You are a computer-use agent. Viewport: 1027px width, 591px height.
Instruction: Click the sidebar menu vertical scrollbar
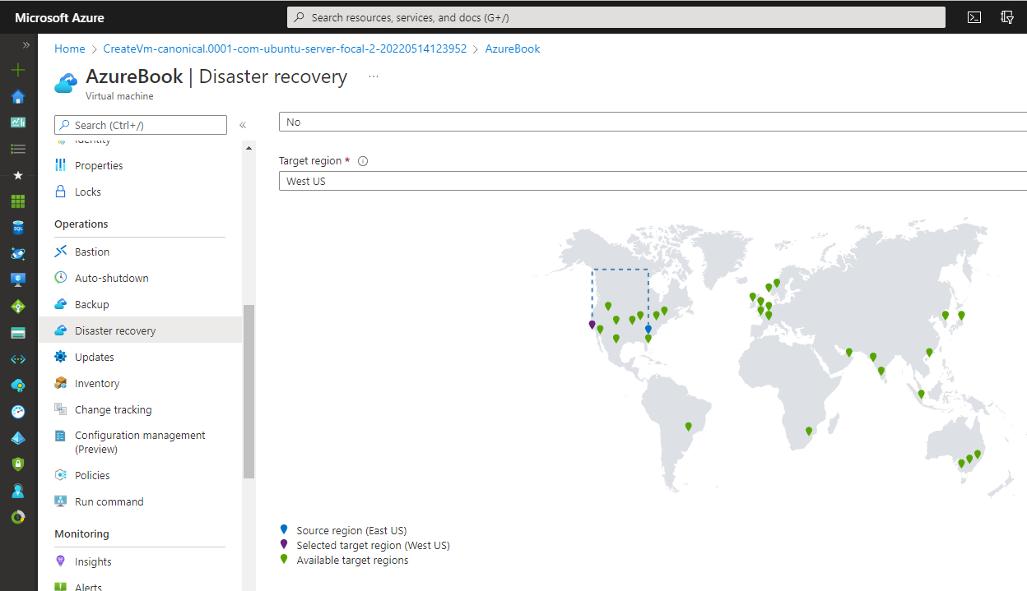pyautogui.click(x=249, y=390)
